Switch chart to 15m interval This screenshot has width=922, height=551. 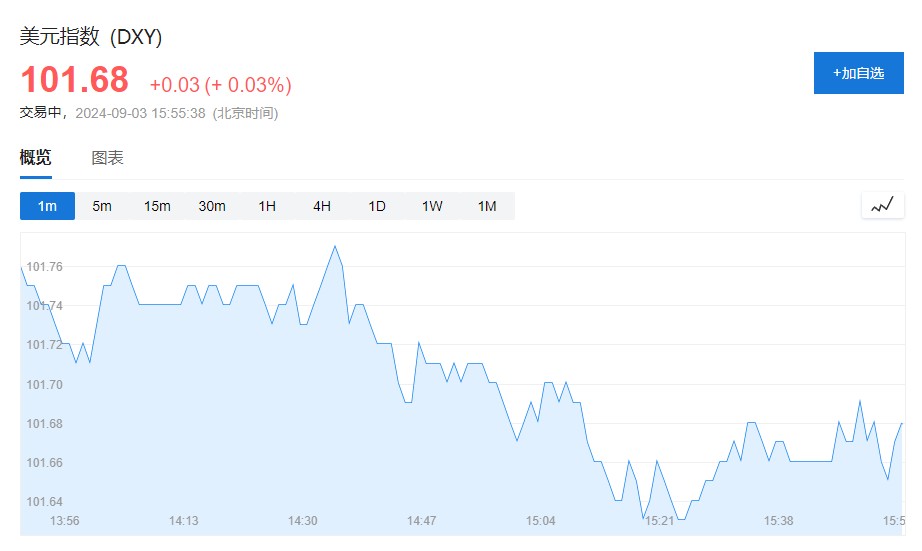tap(157, 206)
